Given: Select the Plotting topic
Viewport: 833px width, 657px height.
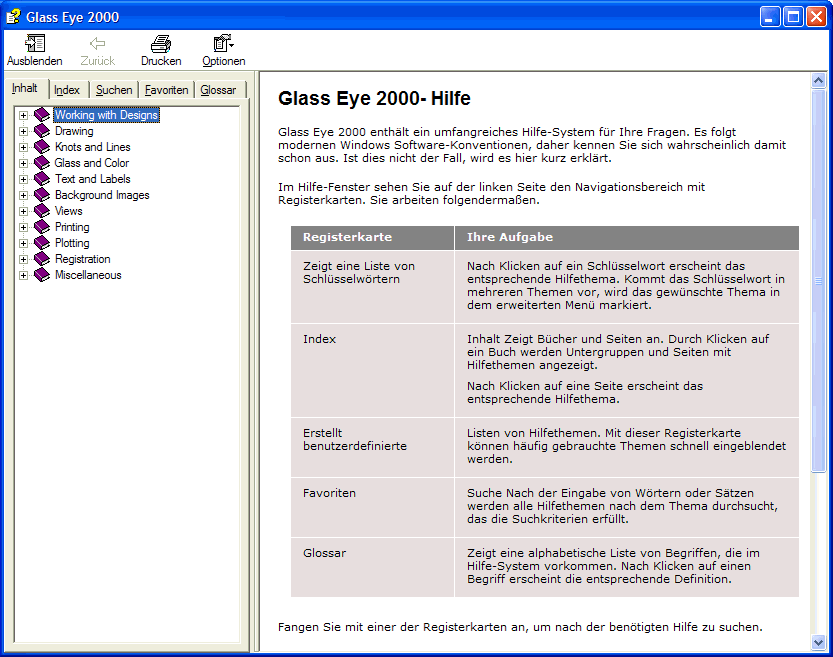Looking at the screenshot, I should (x=72, y=243).
